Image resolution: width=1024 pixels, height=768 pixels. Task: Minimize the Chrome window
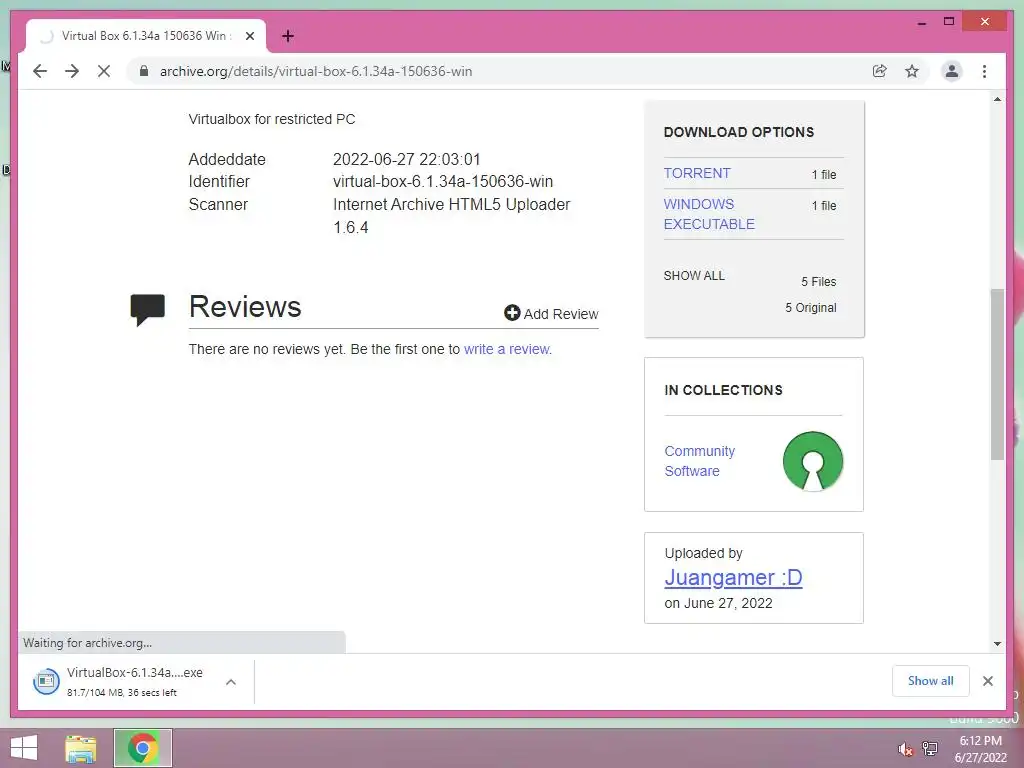coord(921,22)
